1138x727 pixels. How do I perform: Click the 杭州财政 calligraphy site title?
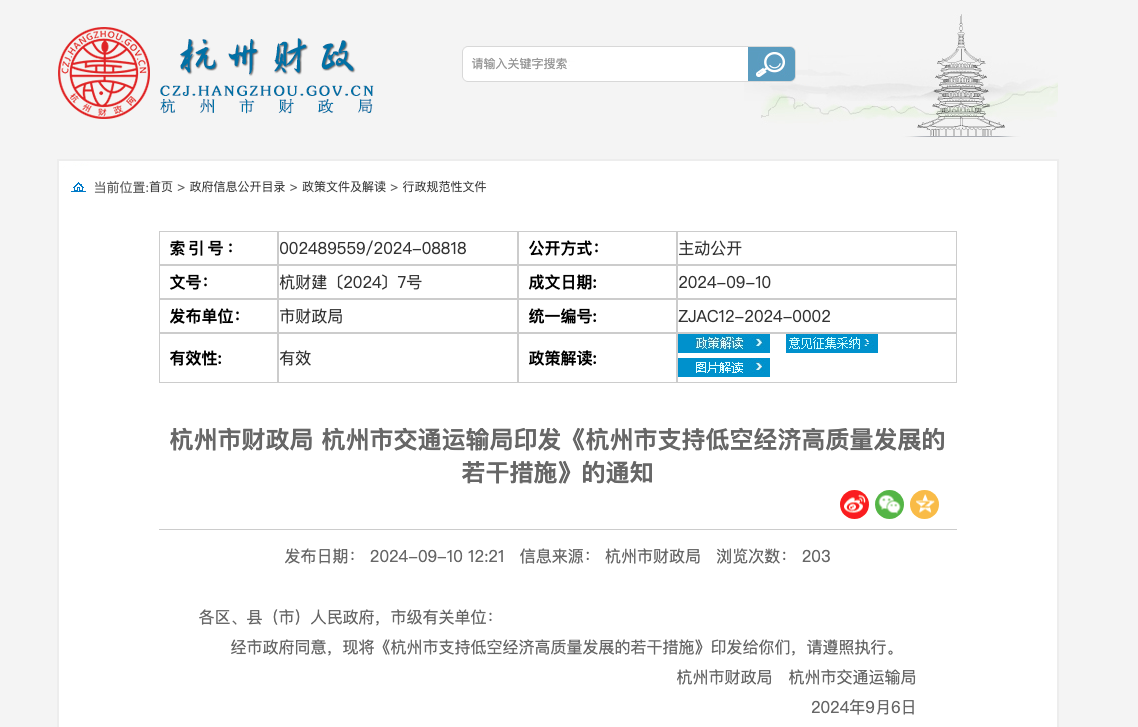point(266,58)
